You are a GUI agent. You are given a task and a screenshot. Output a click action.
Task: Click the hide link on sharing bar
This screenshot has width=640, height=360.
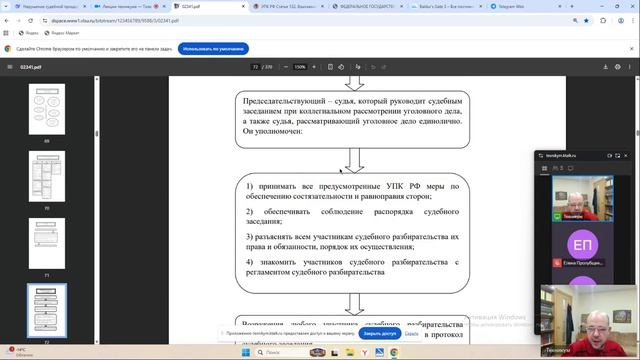point(411,333)
